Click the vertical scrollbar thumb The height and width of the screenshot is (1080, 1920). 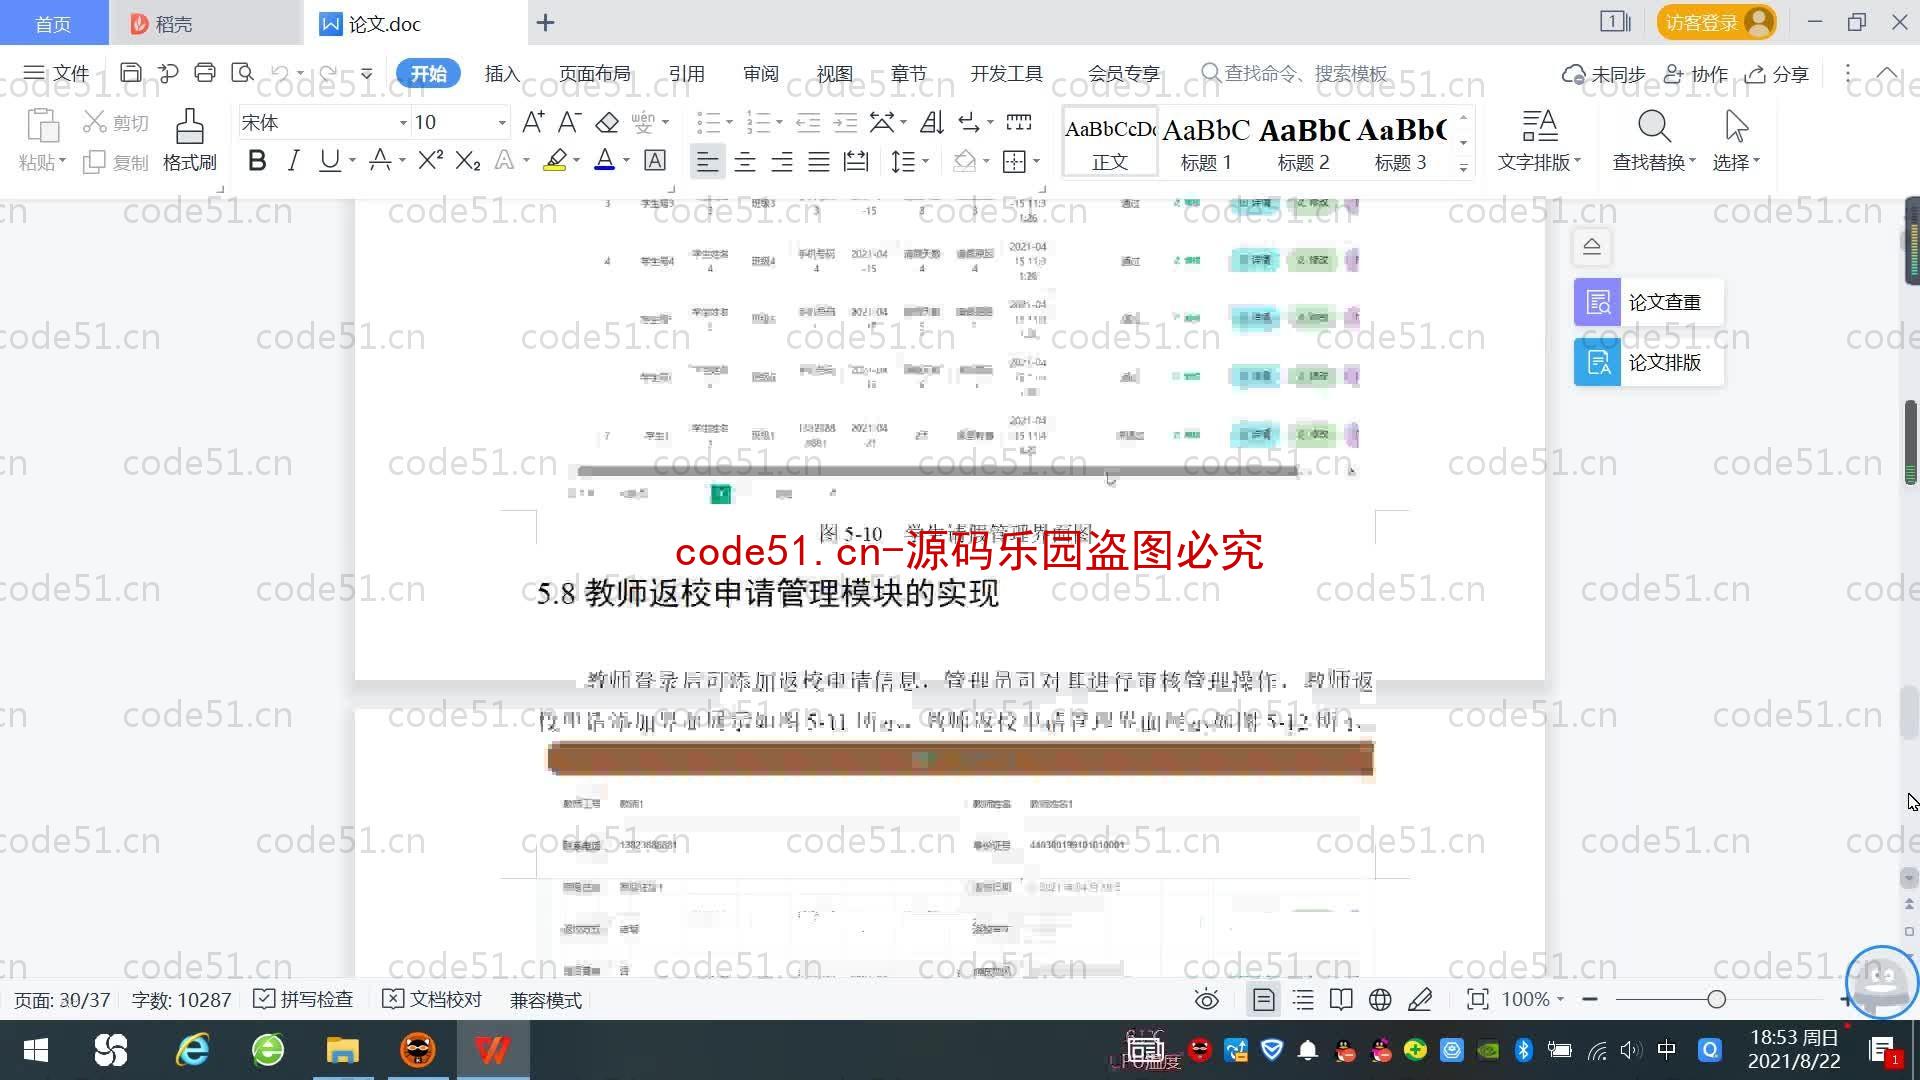pyautogui.click(x=1910, y=442)
